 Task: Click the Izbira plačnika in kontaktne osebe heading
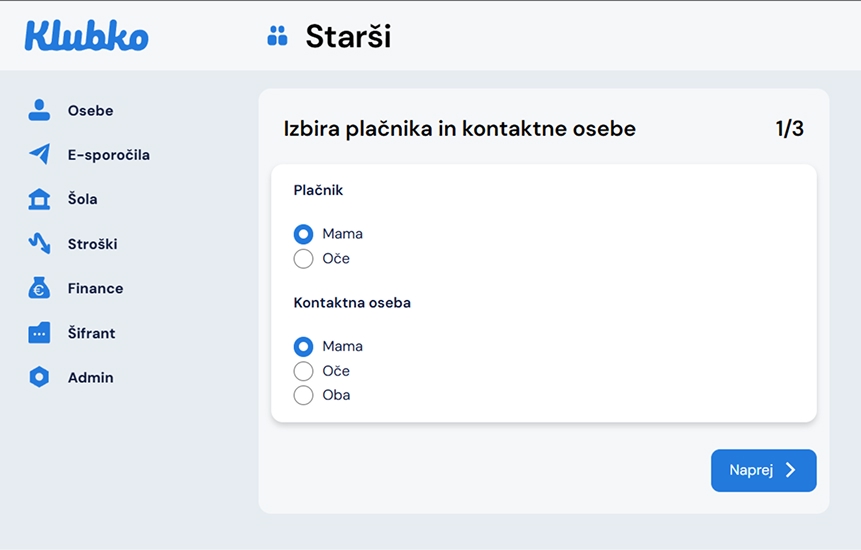pyautogui.click(x=459, y=129)
